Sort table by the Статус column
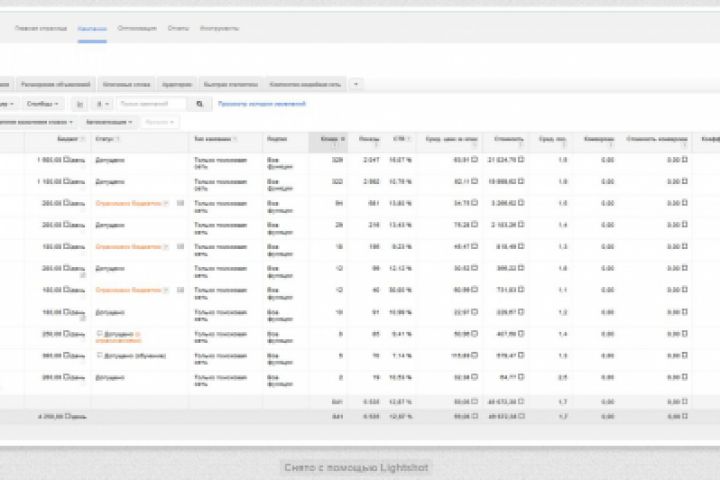The width and height of the screenshot is (720, 480). click(x=104, y=139)
